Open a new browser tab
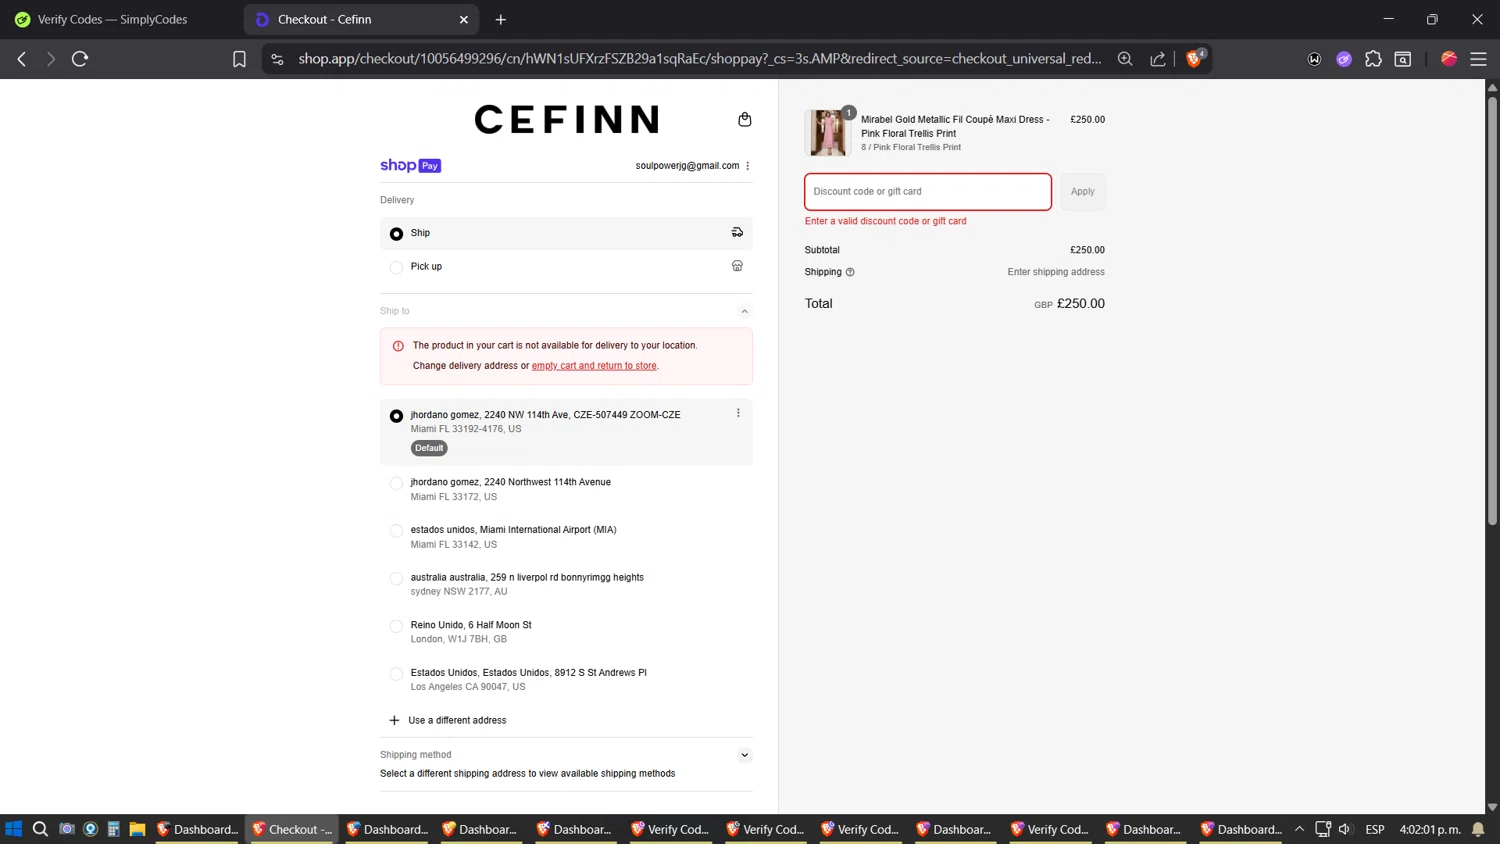 [x=501, y=19]
